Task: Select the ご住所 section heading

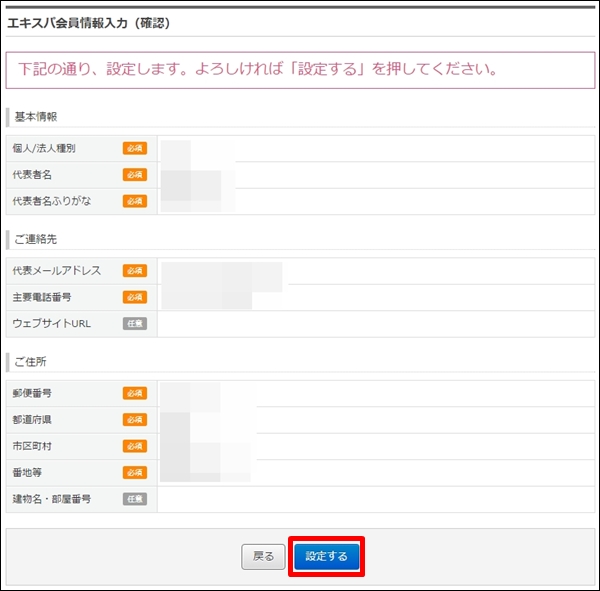Action: pyautogui.click(x=30, y=362)
